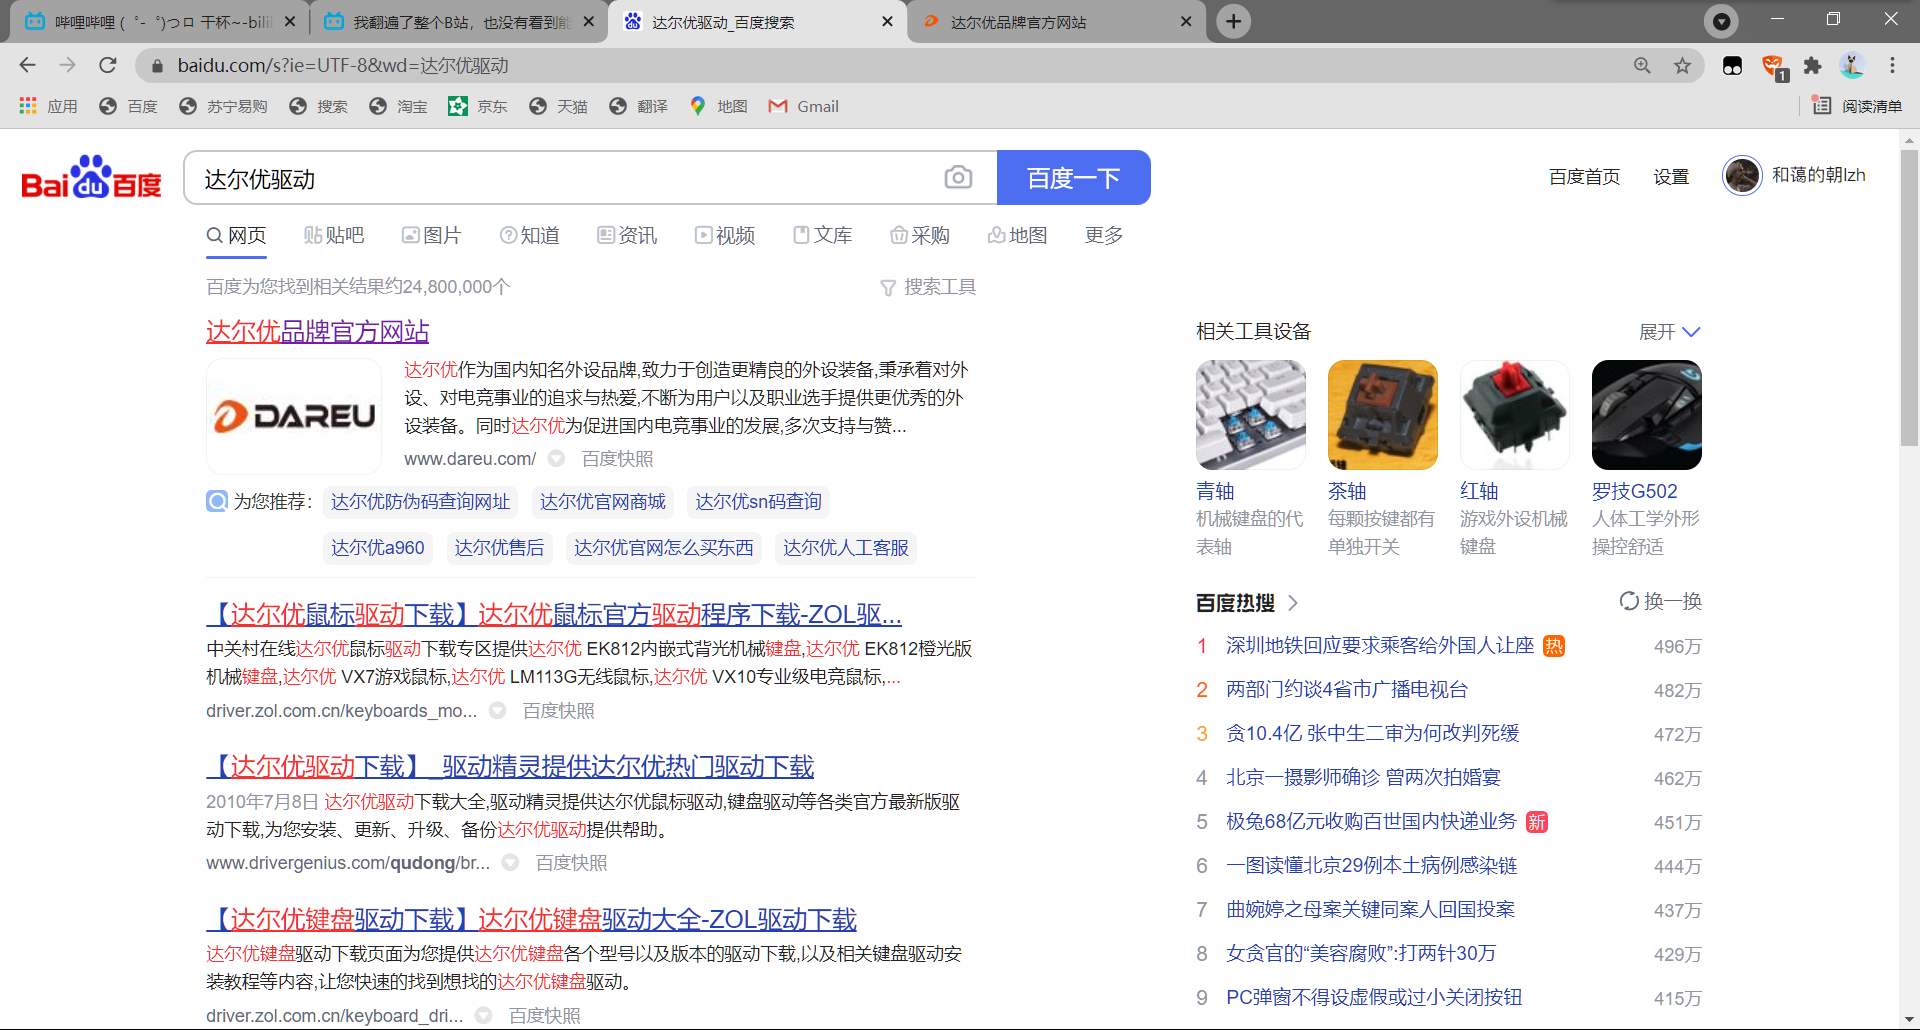Open the 红轴 switch thumbnail
This screenshot has width=1920, height=1030.
point(1515,415)
